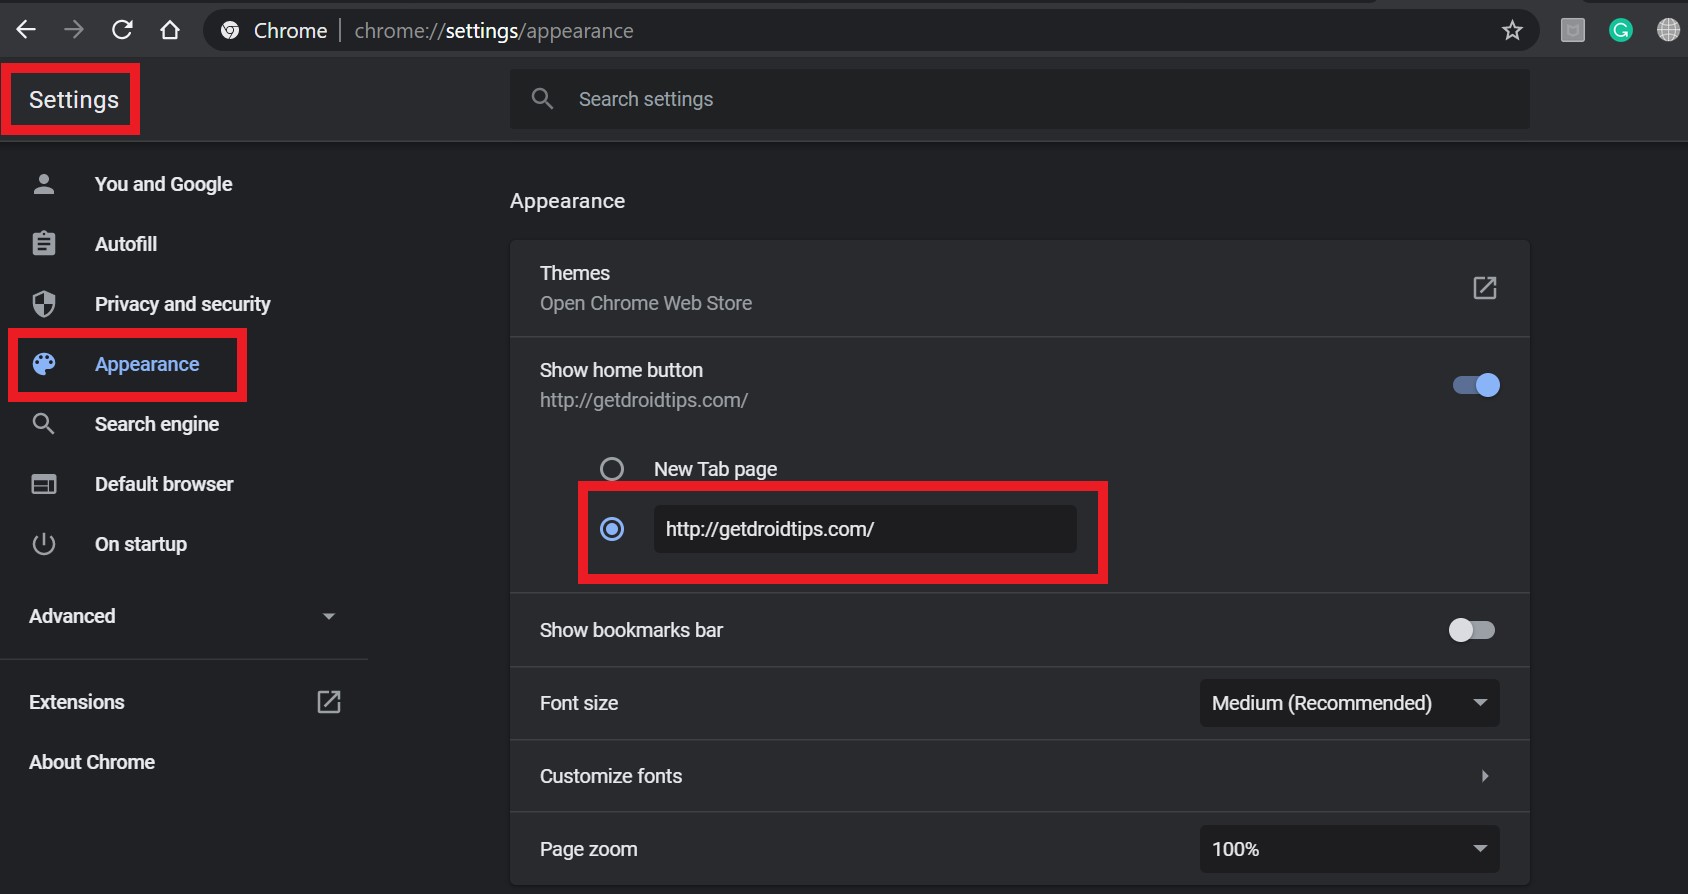
Task: Disable the Show home button toggle
Action: pyautogui.click(x=1476, y=385)
